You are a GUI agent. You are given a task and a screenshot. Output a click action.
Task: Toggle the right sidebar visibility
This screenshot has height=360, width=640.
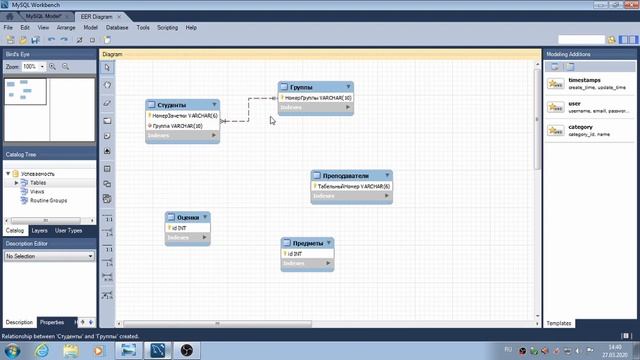click(633, 40)
